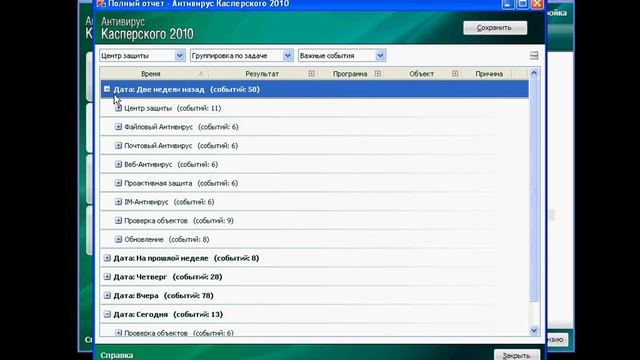Click the Результат column header

click(x=262, y=74)
